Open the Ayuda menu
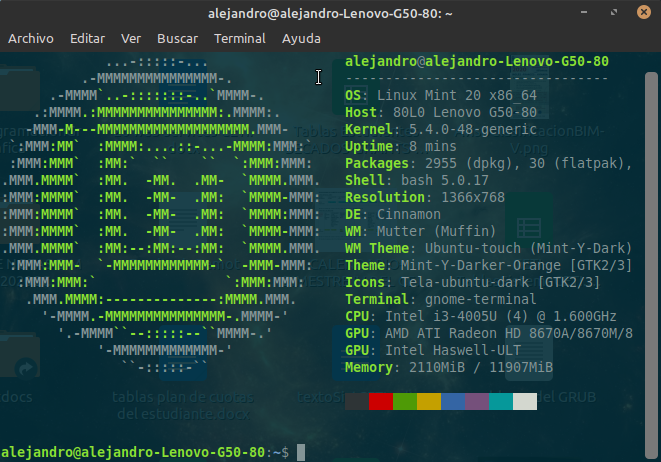The height and width of the screenshot is (462, 661). (x=301, y=39)
